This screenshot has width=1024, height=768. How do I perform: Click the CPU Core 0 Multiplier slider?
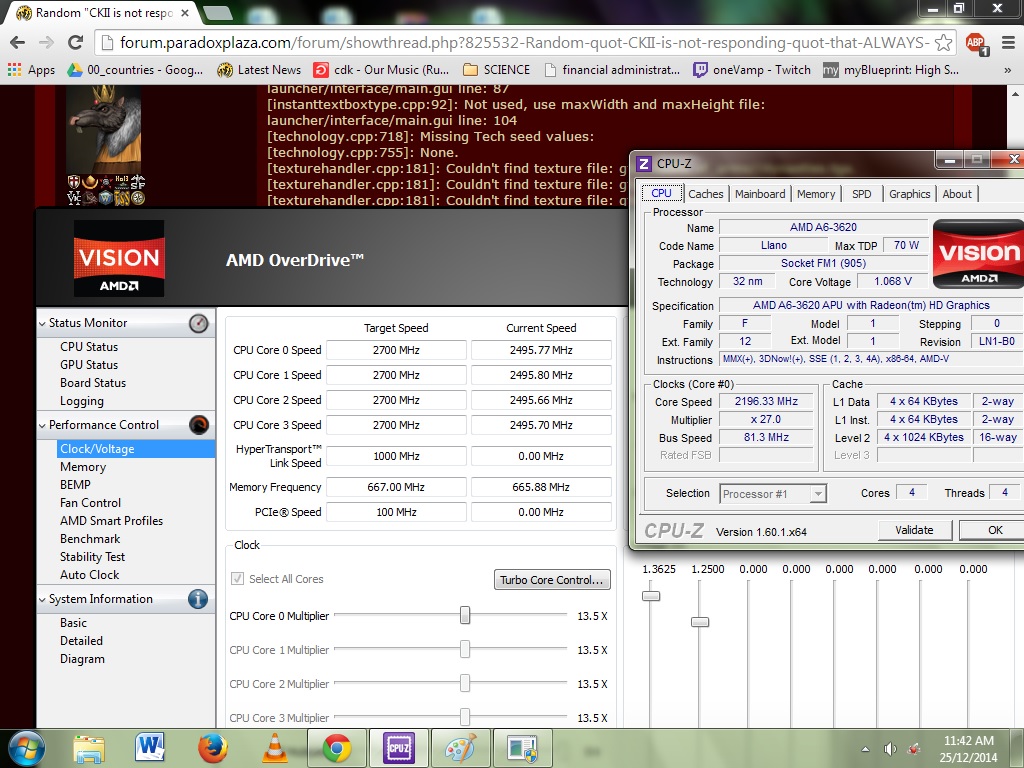click(465, 616)
